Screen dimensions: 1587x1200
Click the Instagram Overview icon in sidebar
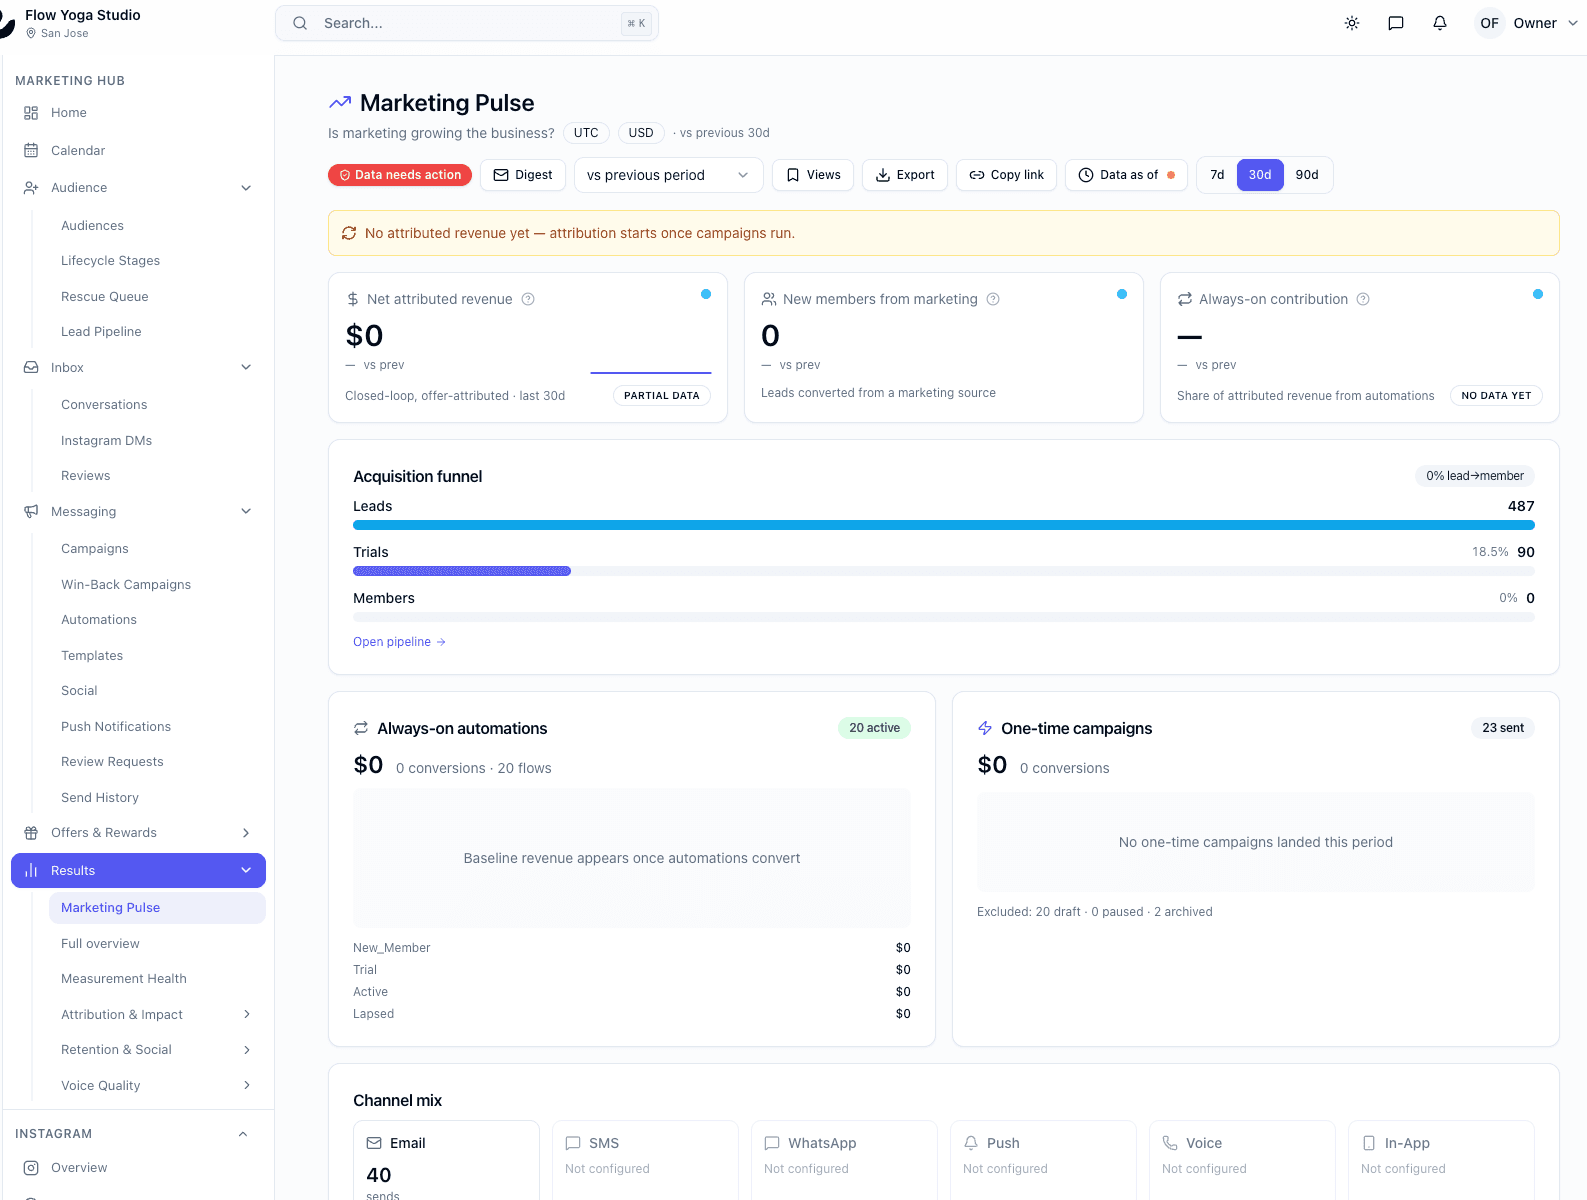click(x=31, y=1168)
